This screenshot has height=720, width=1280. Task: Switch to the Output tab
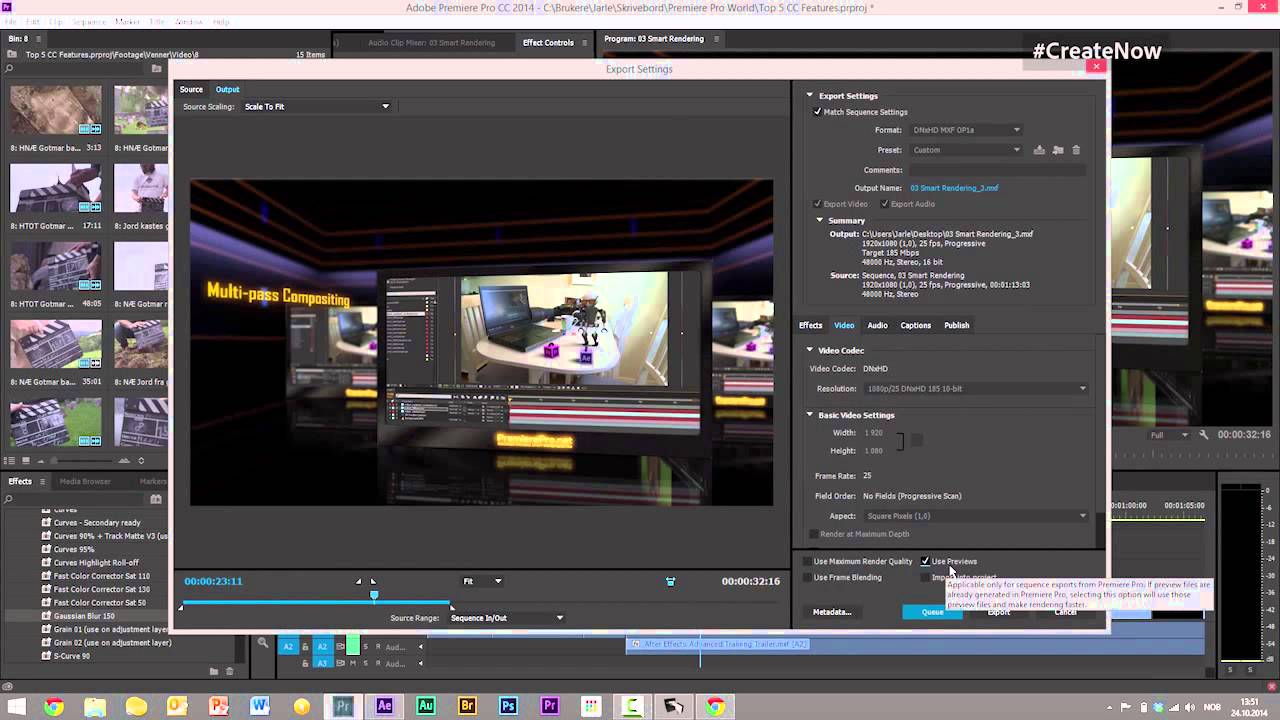[227, 90]
